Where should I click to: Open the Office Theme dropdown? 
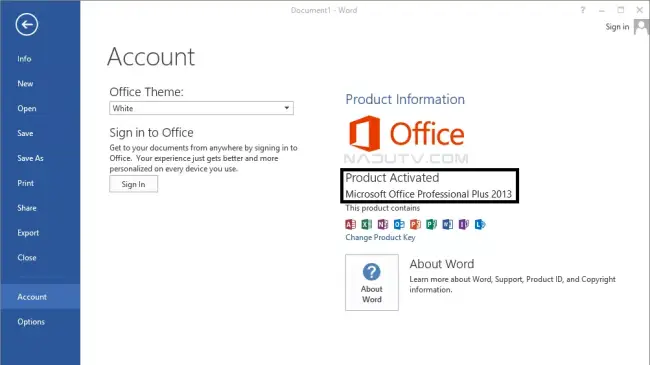pos(201,108)
